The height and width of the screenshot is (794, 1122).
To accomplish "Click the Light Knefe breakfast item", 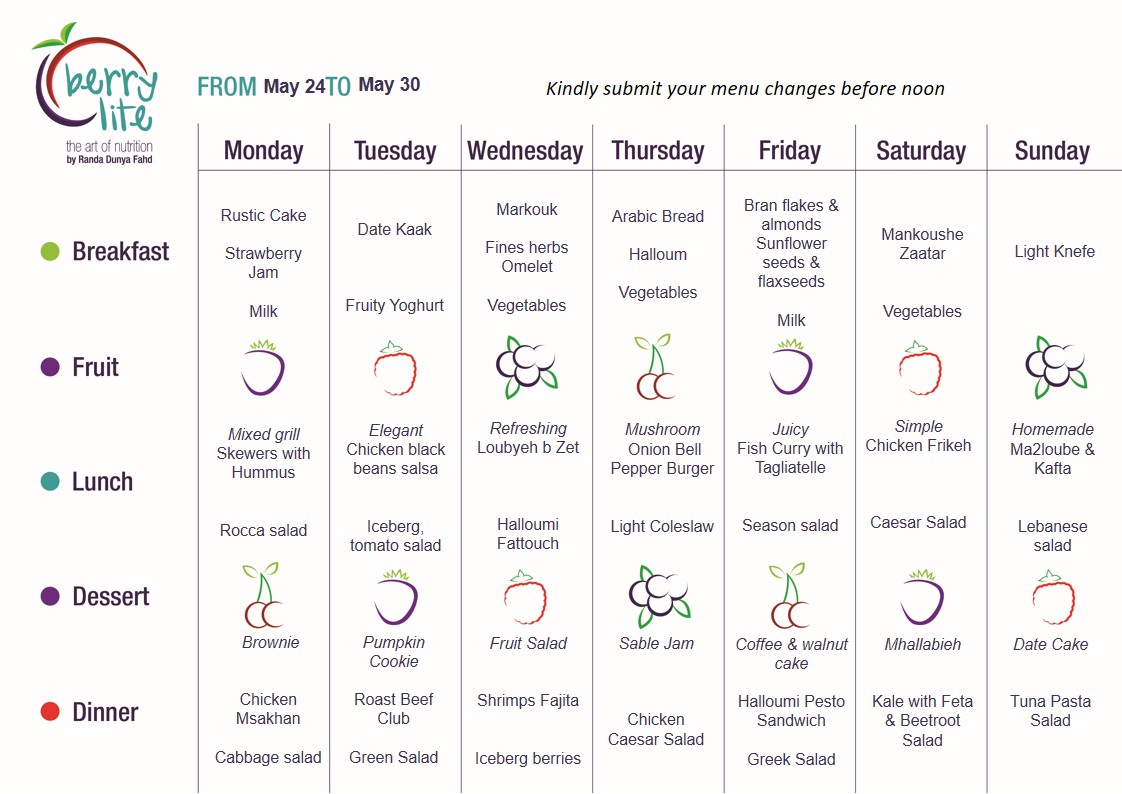I will tap(1054, 252).
